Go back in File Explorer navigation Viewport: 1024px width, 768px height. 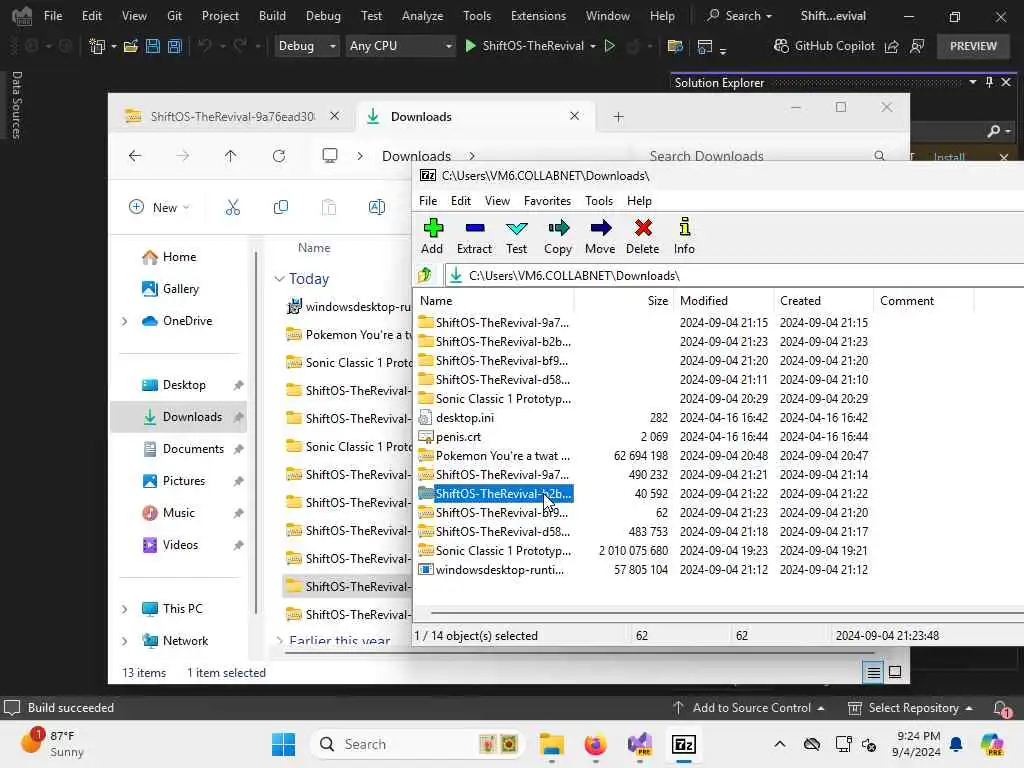tap(135, 156)
